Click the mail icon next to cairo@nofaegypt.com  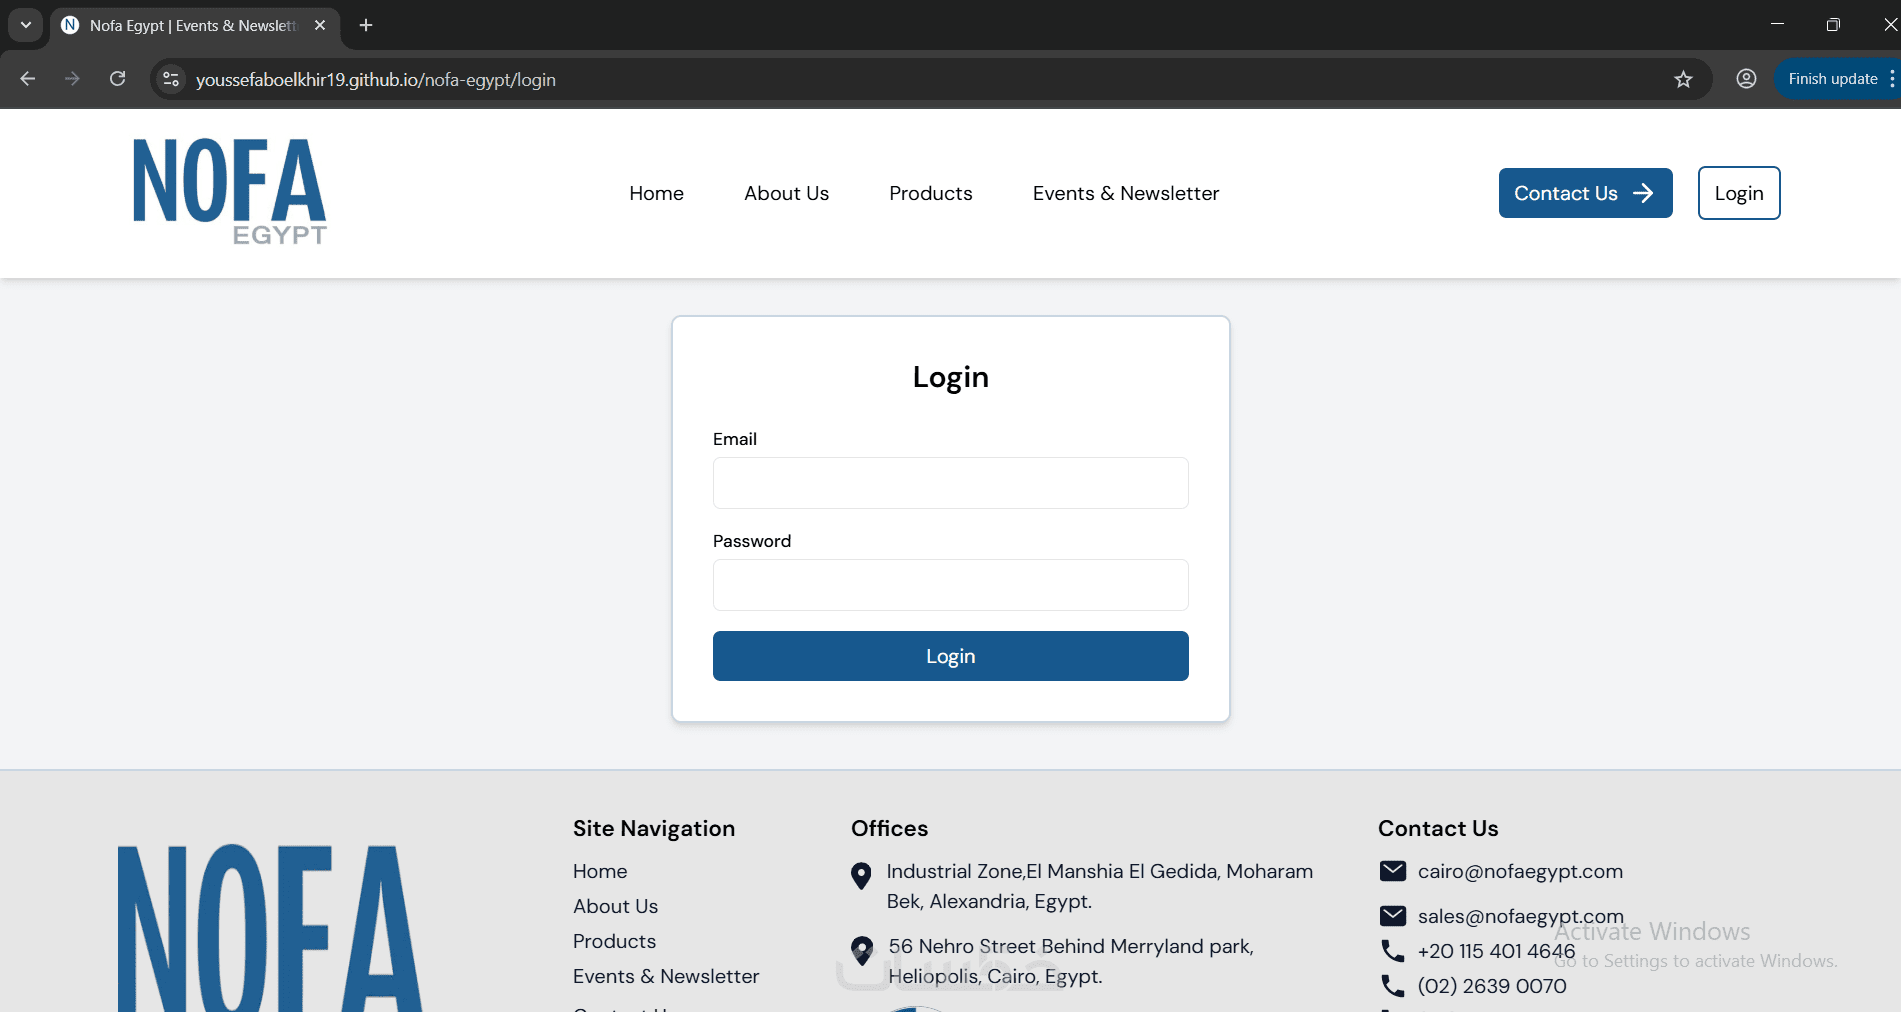(1392, 871)
